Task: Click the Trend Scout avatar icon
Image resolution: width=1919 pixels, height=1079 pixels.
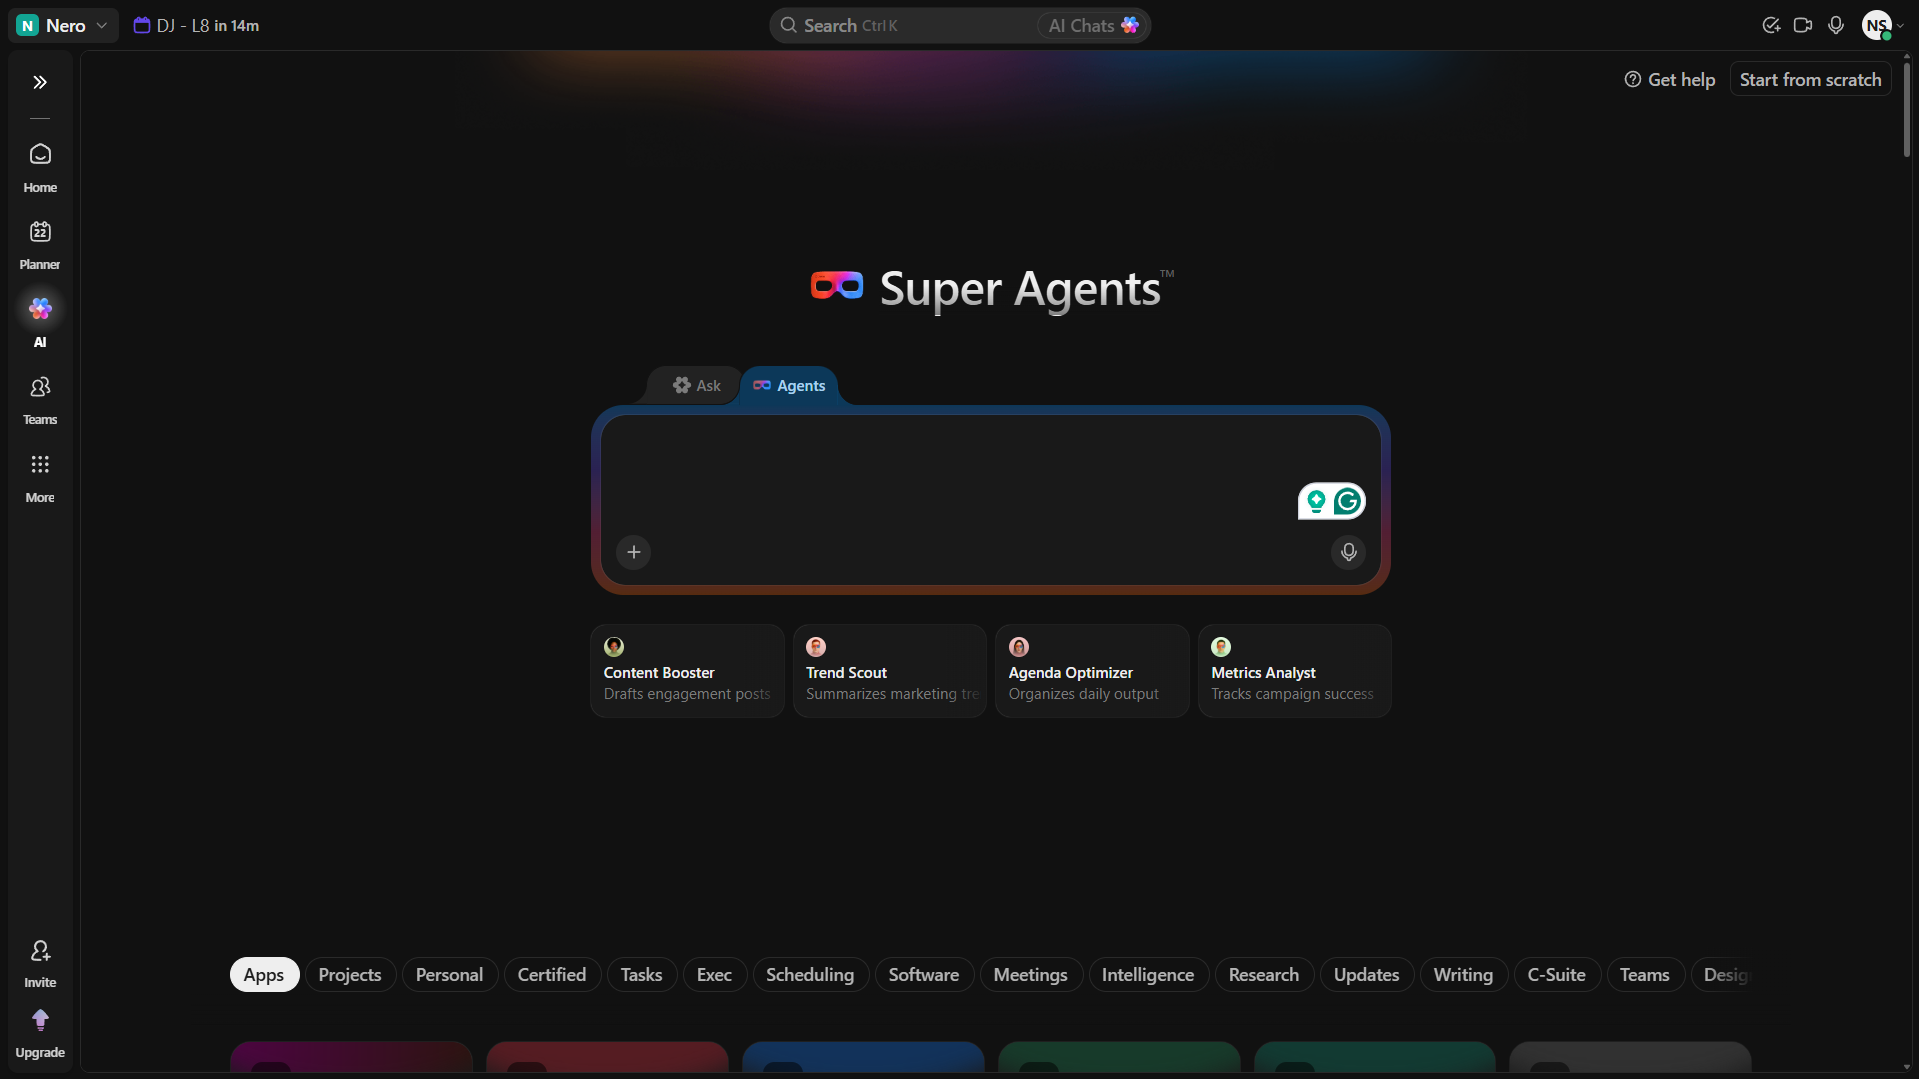Action: 816,647
